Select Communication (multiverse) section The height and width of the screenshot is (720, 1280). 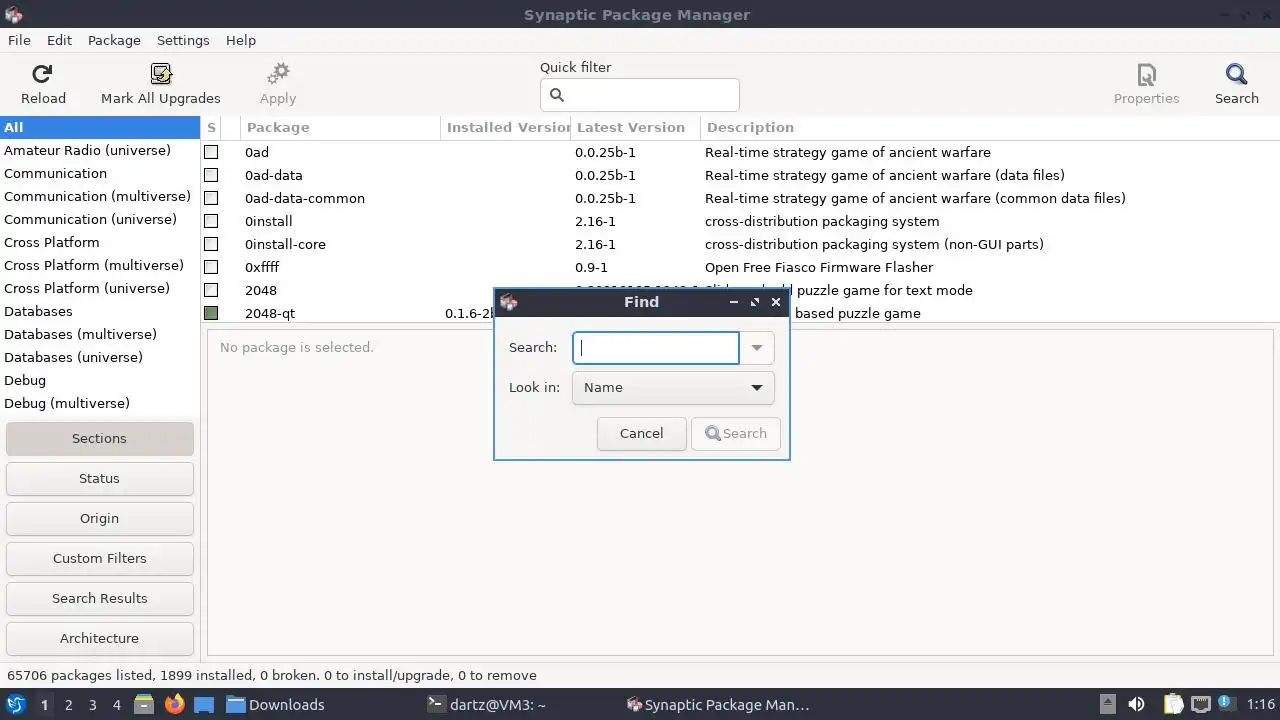[100, 196]
